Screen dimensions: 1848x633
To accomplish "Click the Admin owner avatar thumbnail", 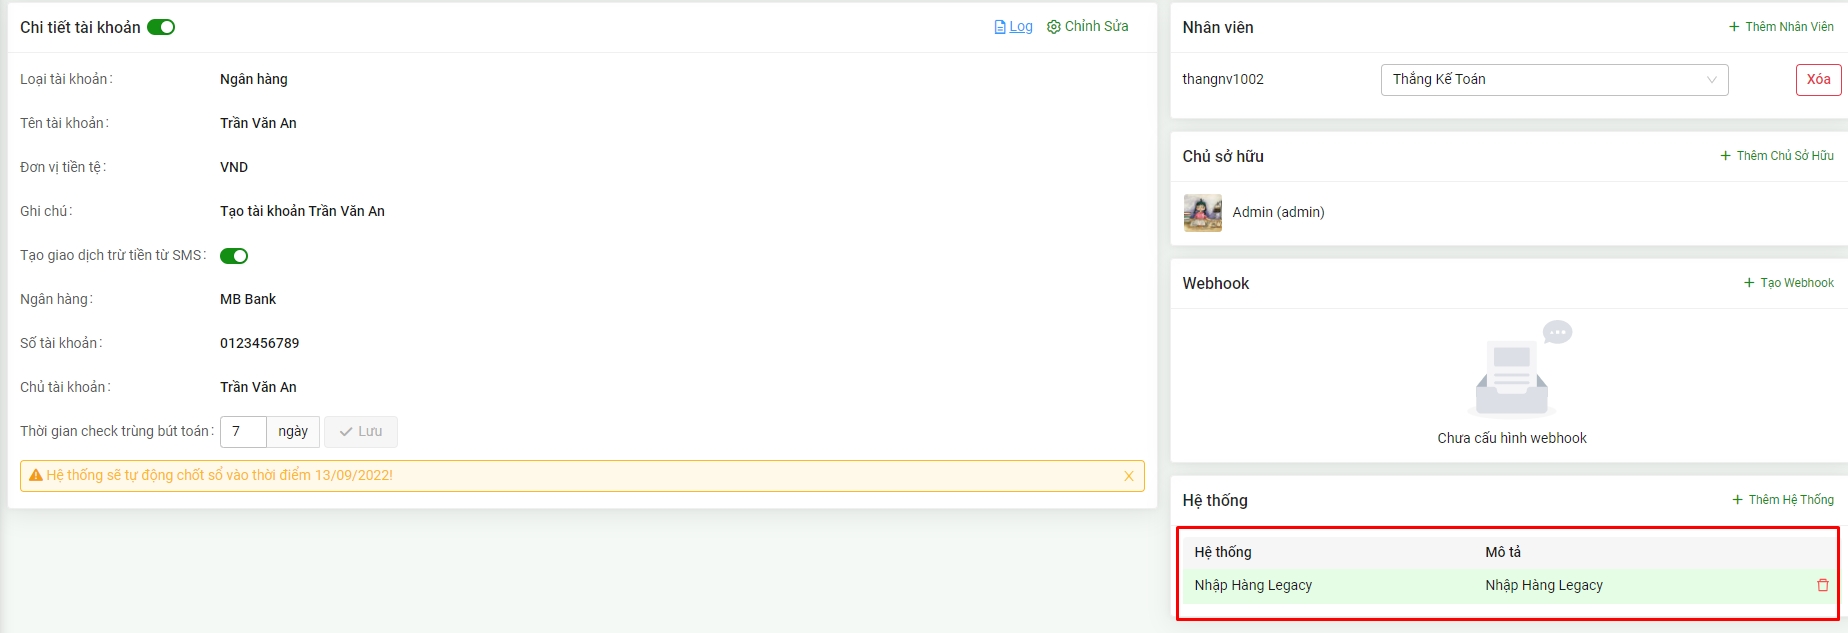I will [x=1202, y=213].
